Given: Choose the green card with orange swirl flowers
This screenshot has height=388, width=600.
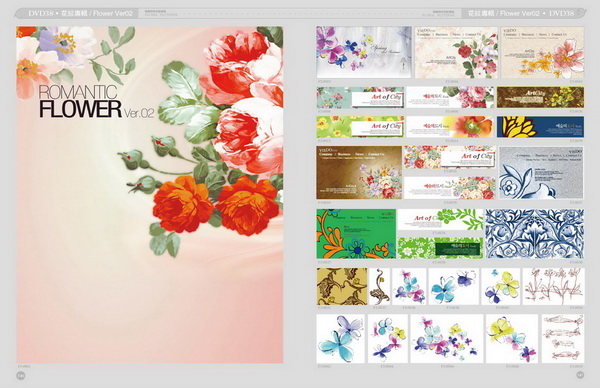Looking at the screenshot, I should (x=356, y=233).
